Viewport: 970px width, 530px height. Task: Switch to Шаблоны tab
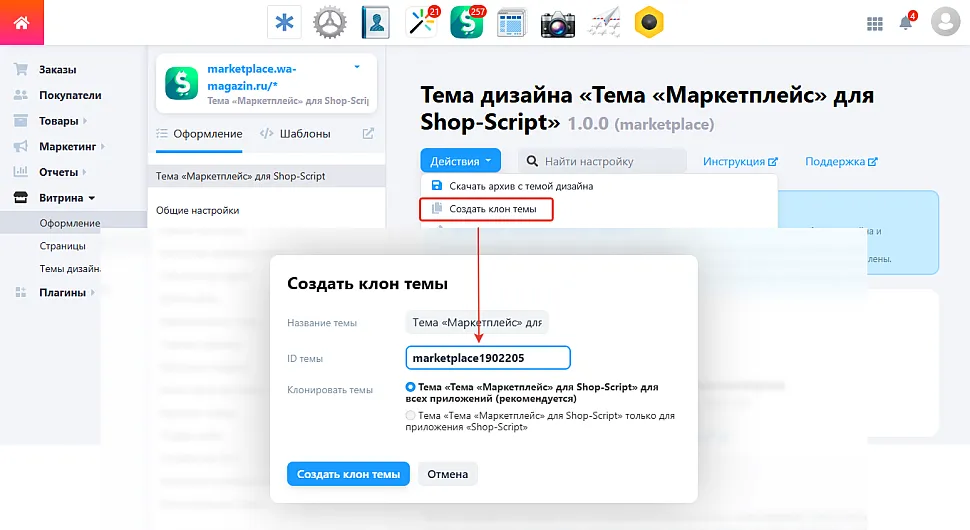click(296, 134)
